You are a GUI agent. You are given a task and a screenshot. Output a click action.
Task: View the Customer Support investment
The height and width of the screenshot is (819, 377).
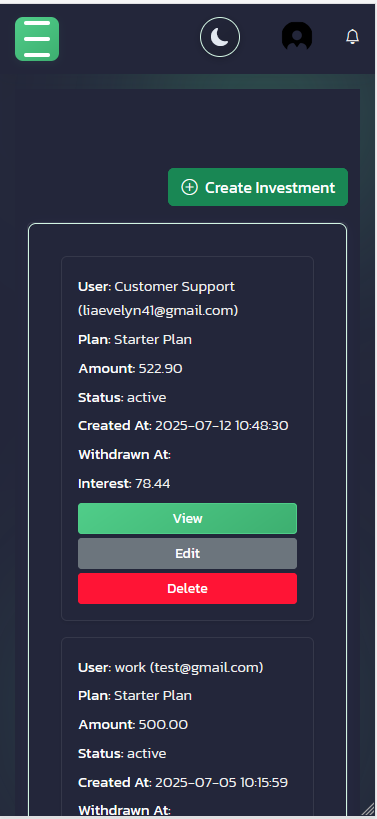point(187,519)
